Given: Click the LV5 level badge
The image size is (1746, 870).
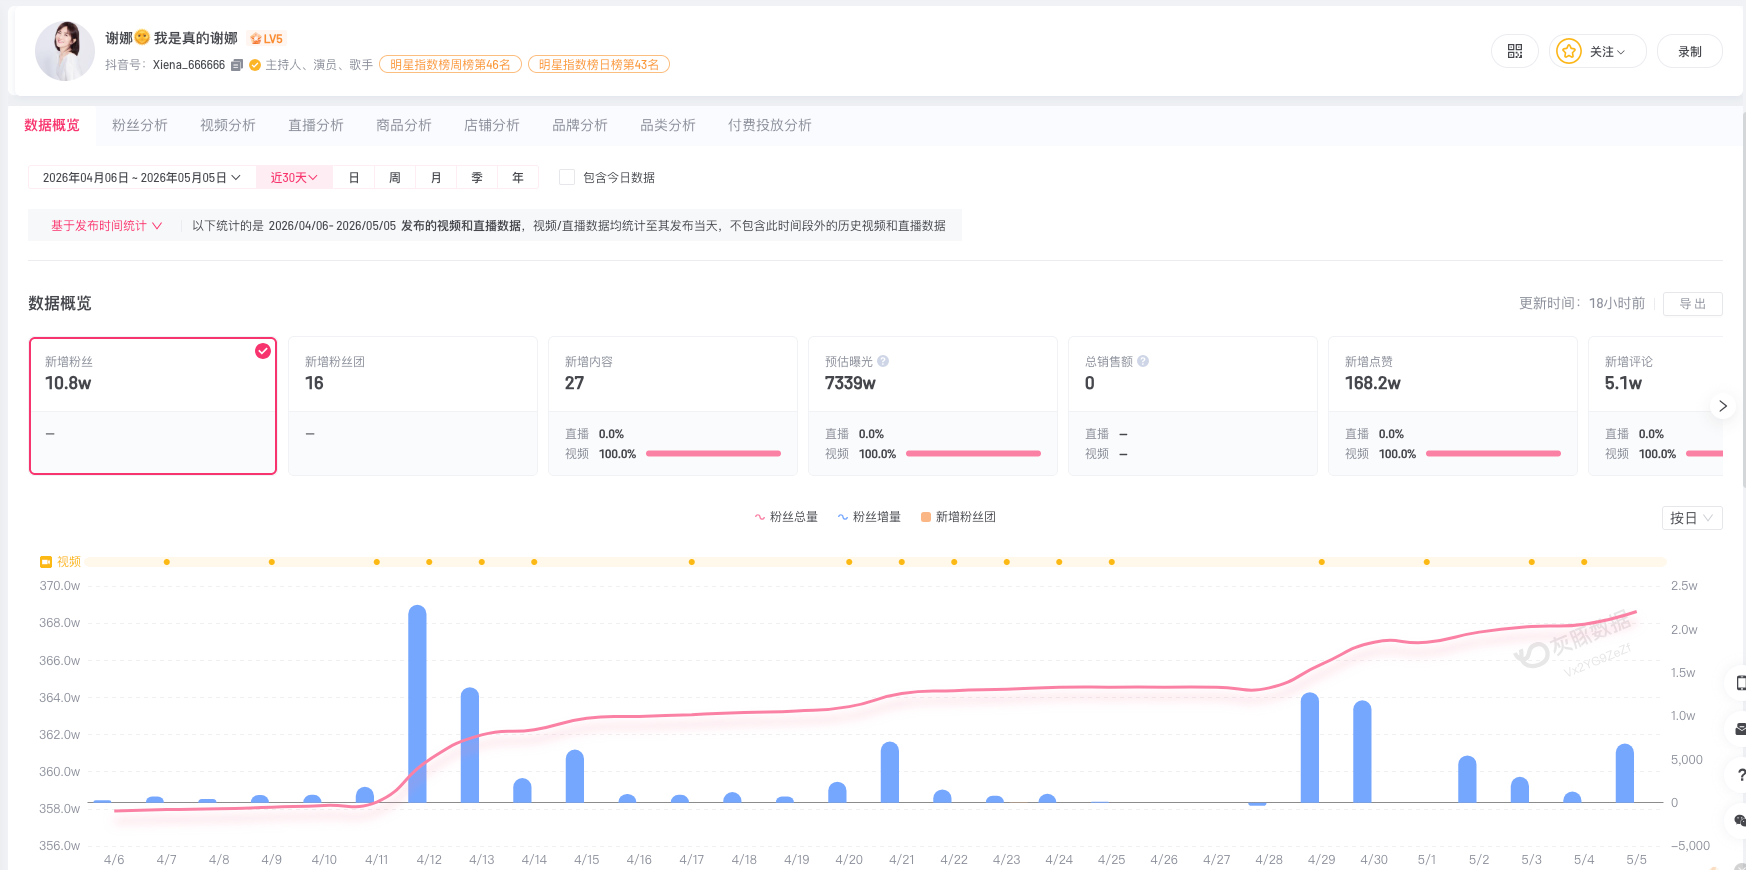Looking at the screenshot, I should pos(267,39).
